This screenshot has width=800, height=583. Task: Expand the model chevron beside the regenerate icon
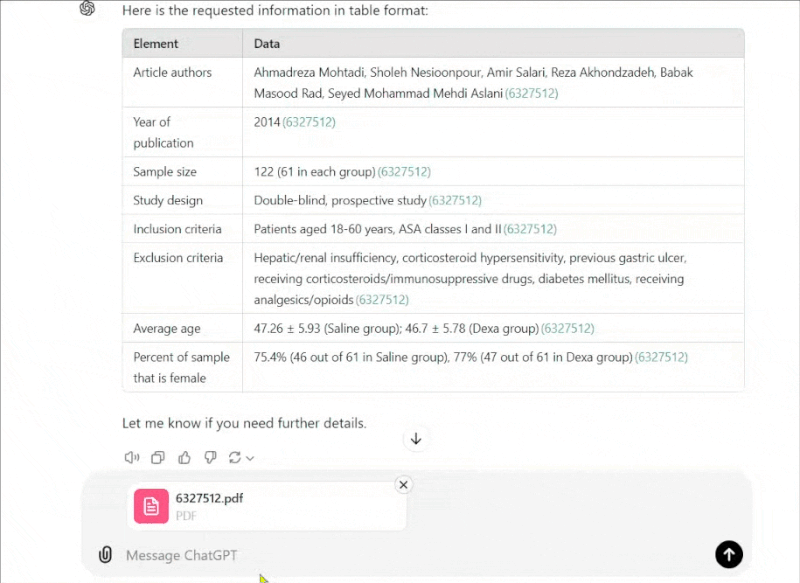tap(250, 459)
